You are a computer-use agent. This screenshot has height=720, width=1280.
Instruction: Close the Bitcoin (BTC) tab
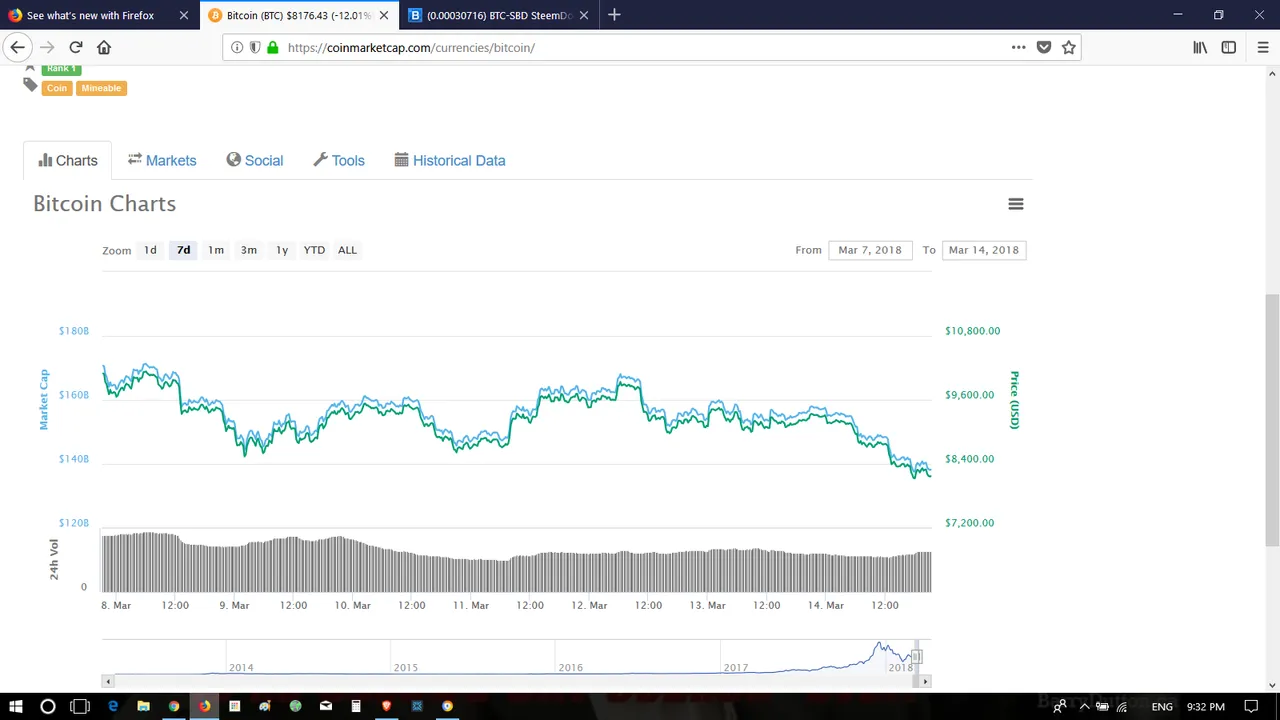pyautogui.click(x=383, y=15)
